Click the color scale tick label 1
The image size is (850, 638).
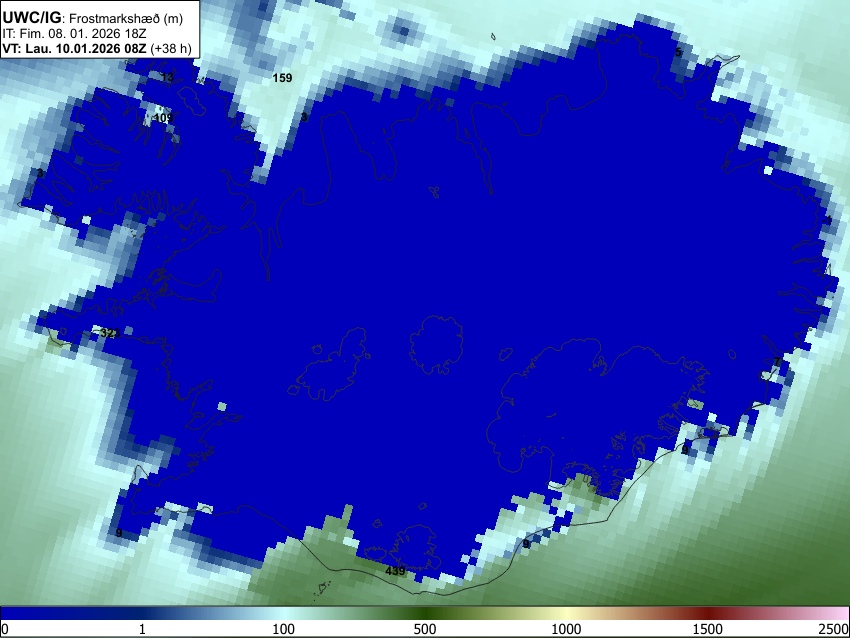pyautogui.click(x=142, y=629)
